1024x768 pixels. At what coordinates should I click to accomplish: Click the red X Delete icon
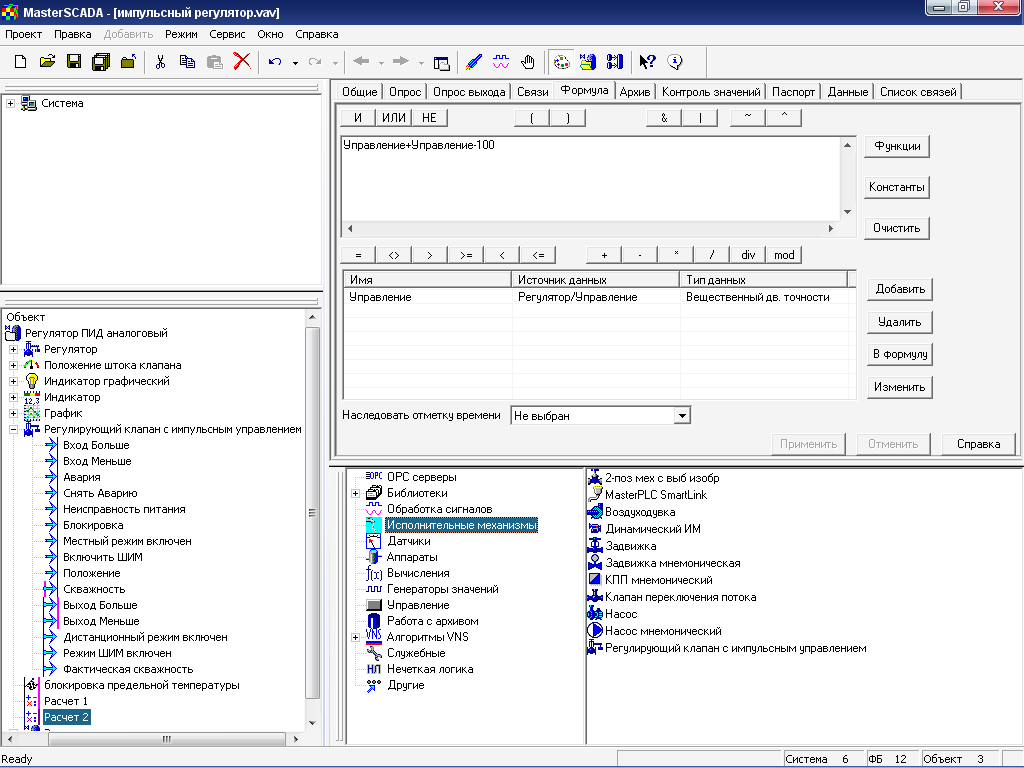coord(242,62)
